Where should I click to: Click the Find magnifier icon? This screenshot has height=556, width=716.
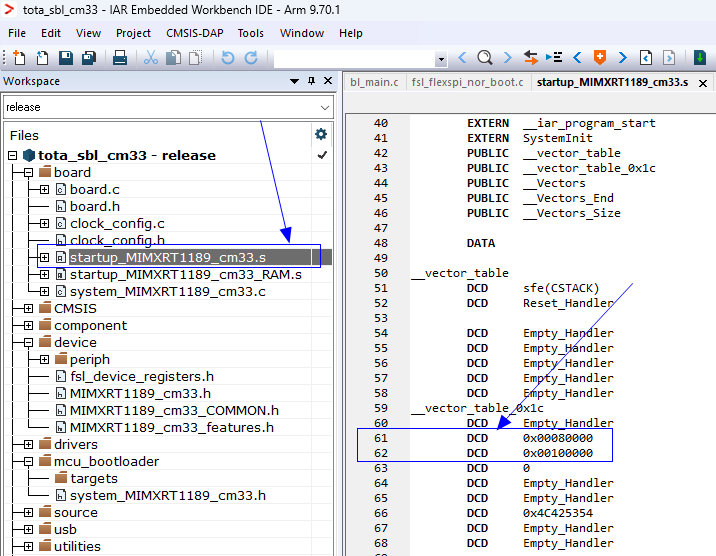pyautogui.click(x=484, y=58)
